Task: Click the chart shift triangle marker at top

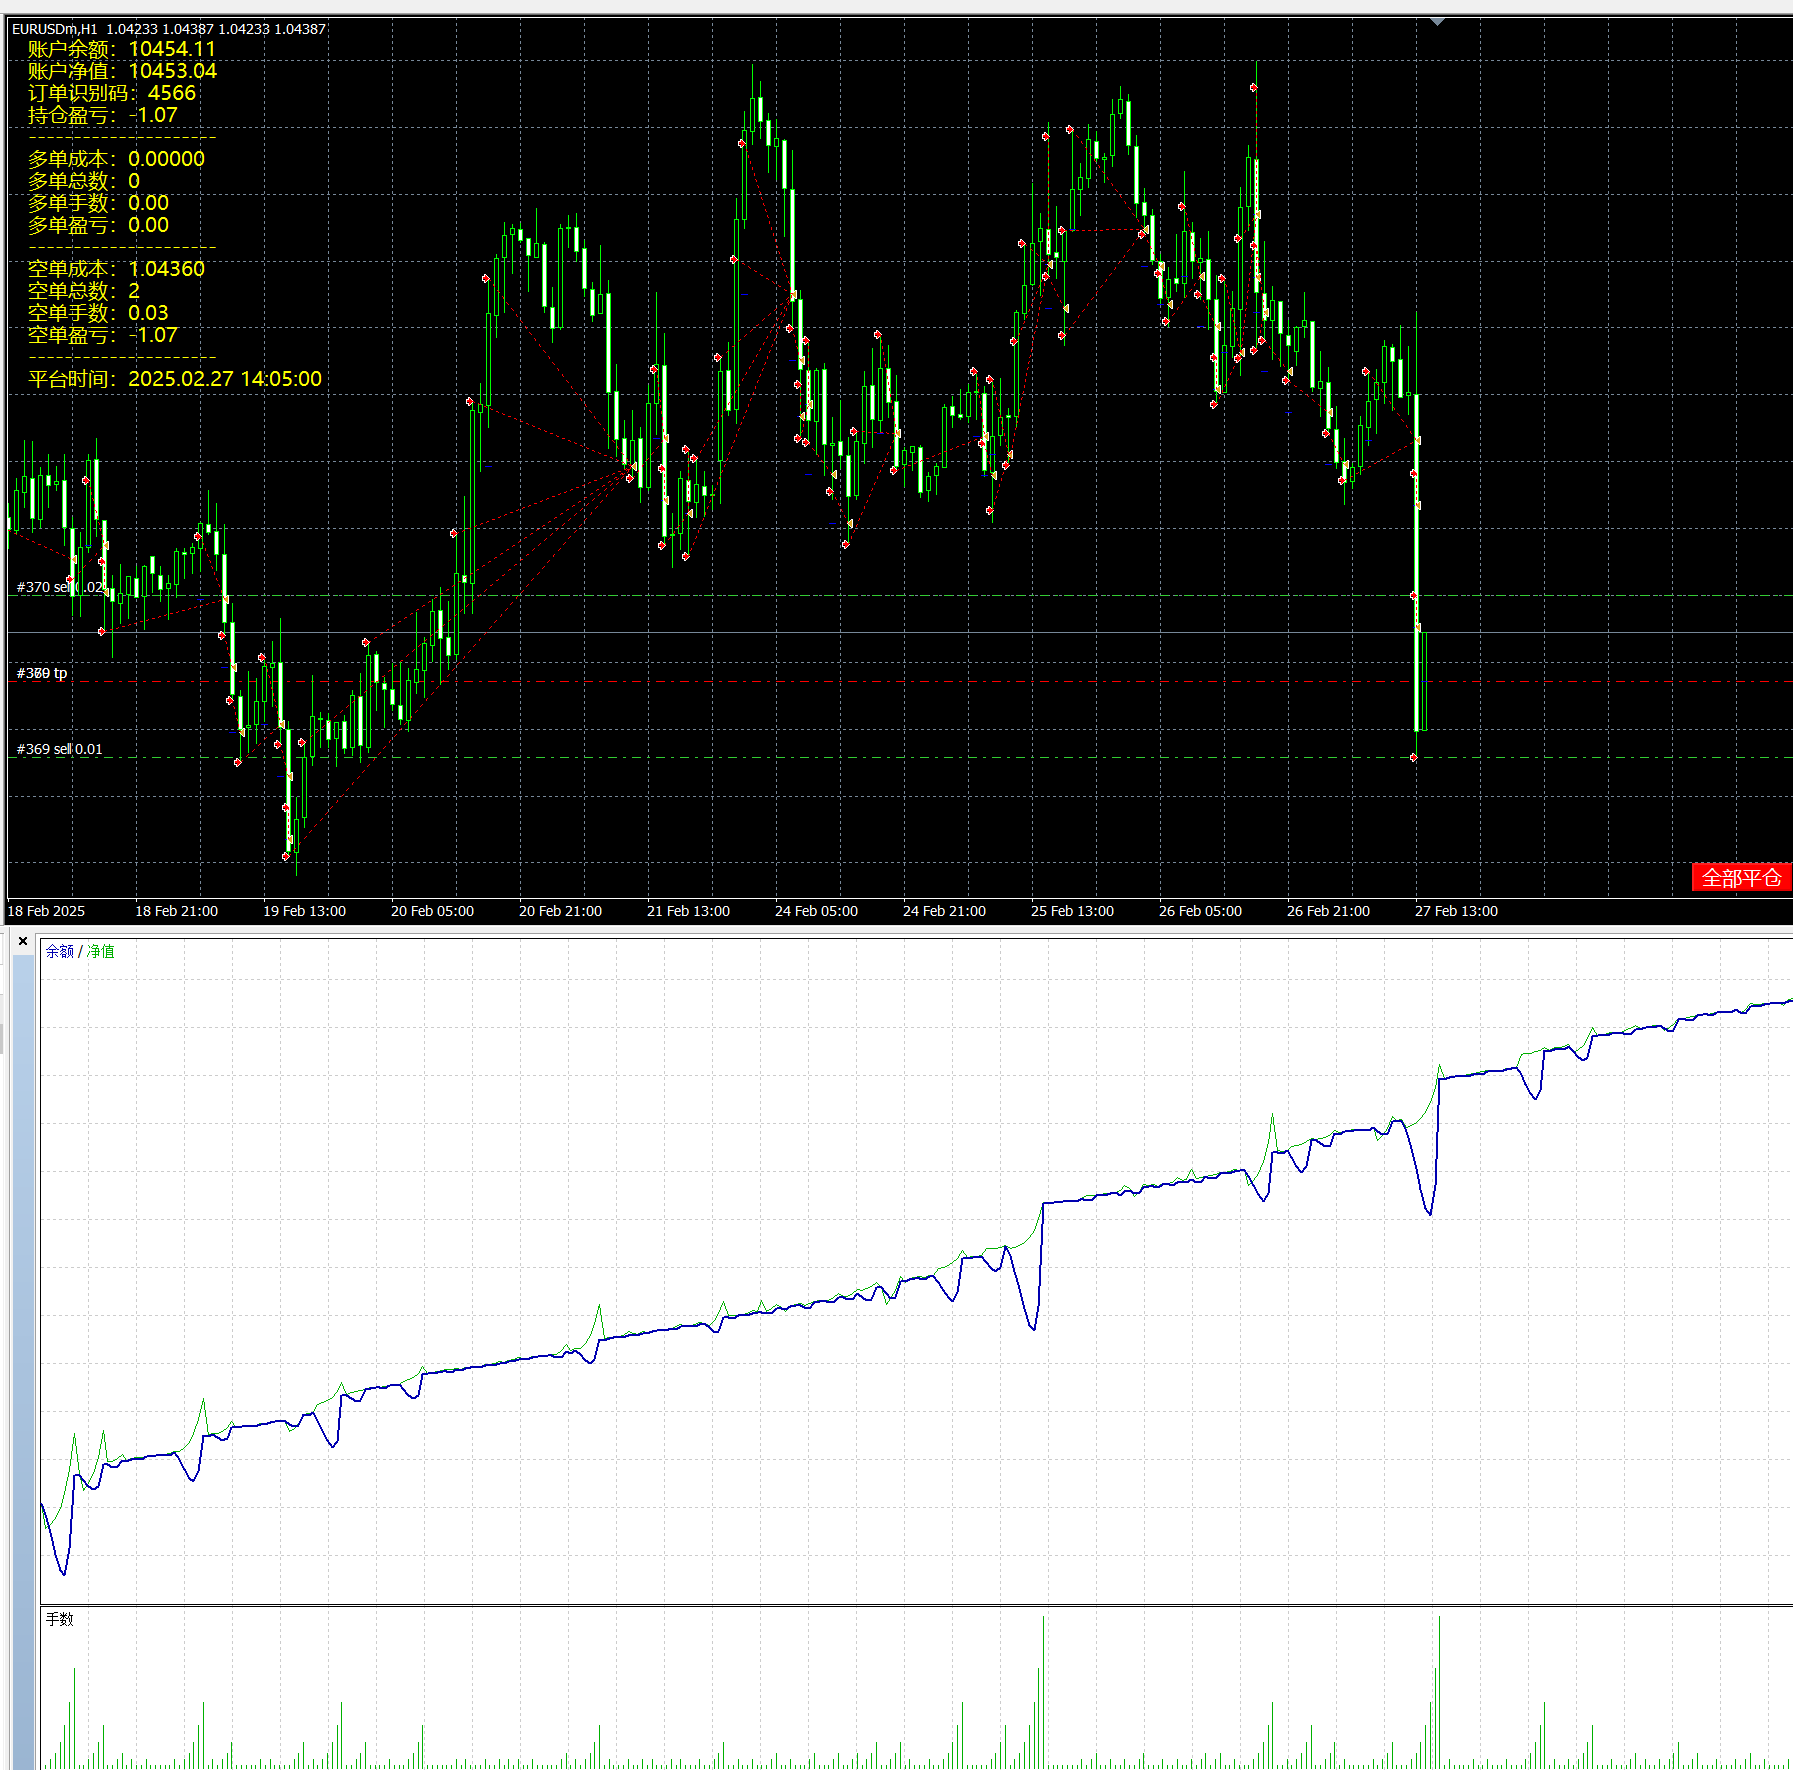Action: coord(1437,22)
